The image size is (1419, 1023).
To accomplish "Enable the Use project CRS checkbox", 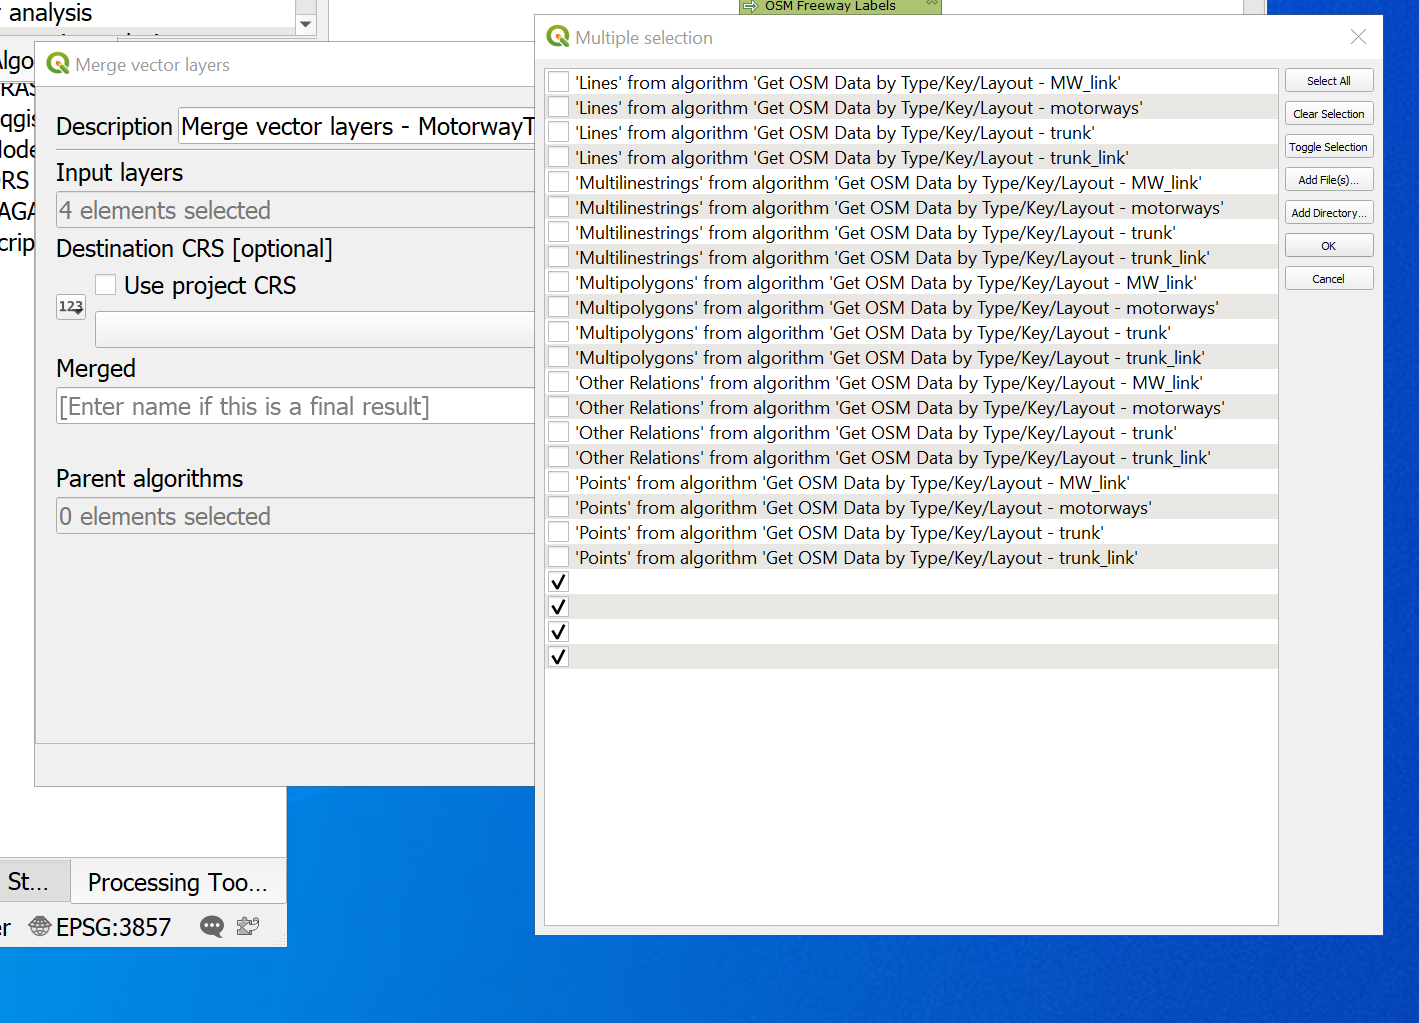I will click(106, 284).
